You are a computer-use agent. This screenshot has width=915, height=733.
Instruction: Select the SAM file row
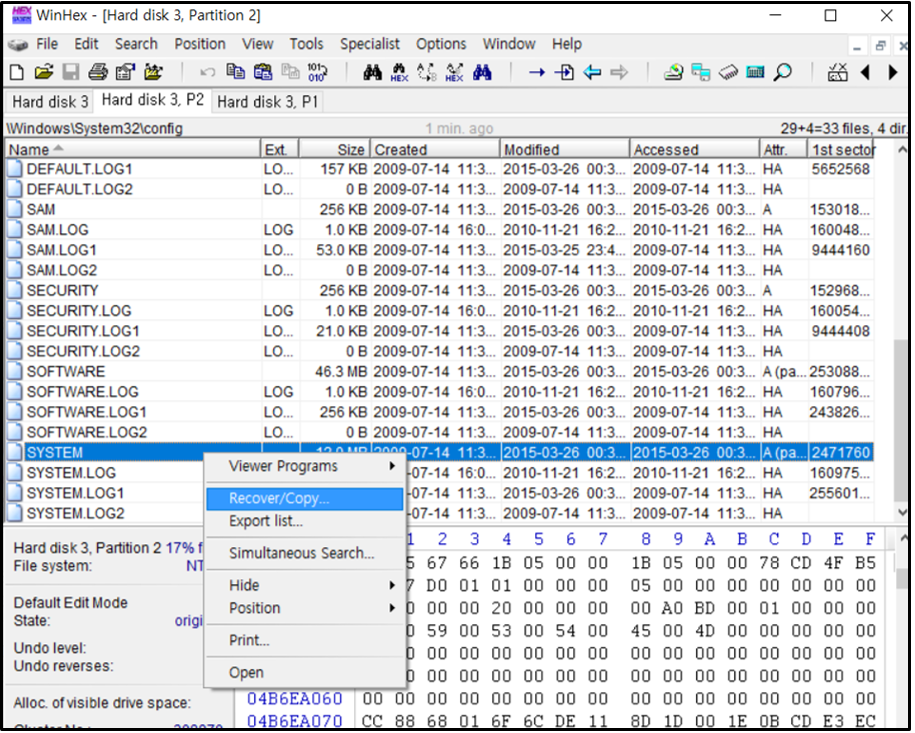(439, 210)
